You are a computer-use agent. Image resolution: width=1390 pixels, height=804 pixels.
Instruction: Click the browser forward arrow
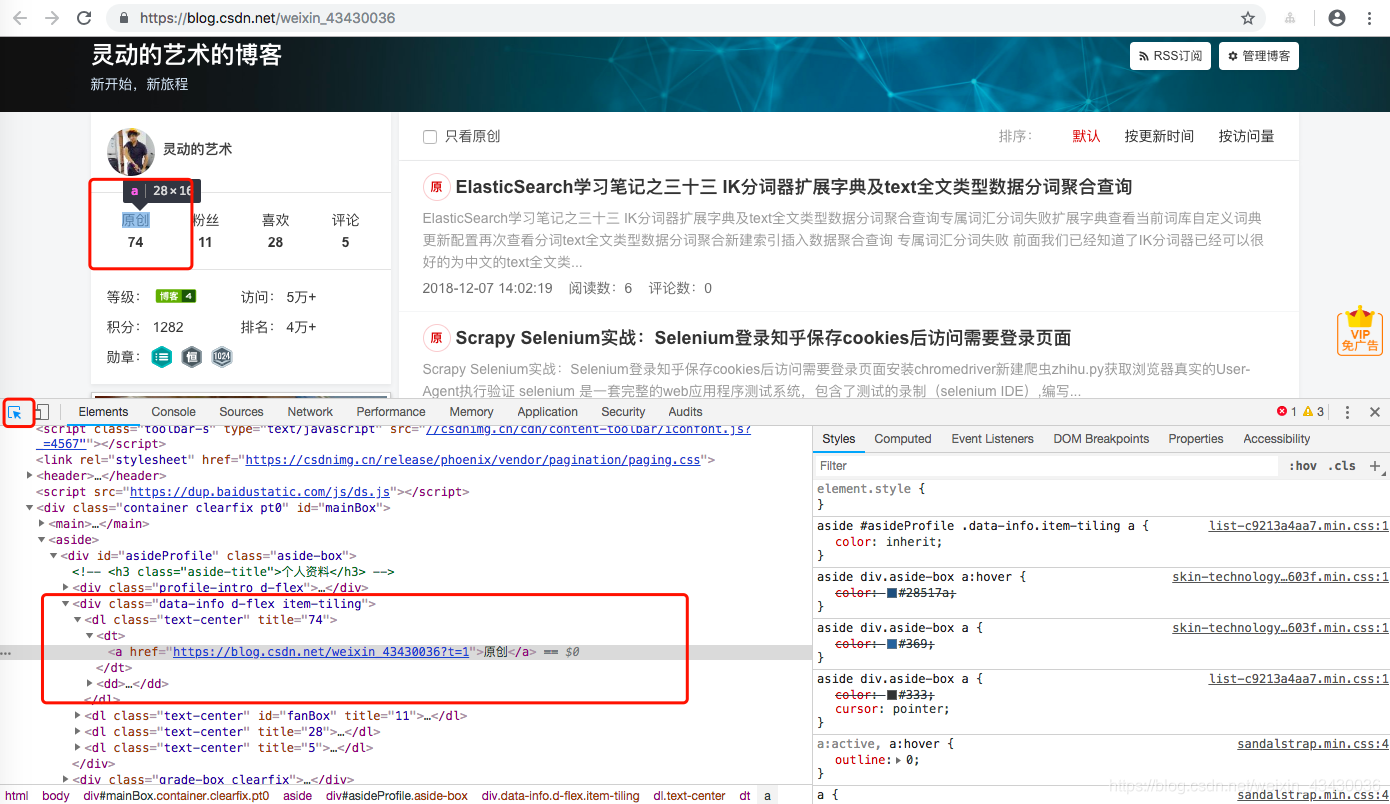(x=53, y=18)
